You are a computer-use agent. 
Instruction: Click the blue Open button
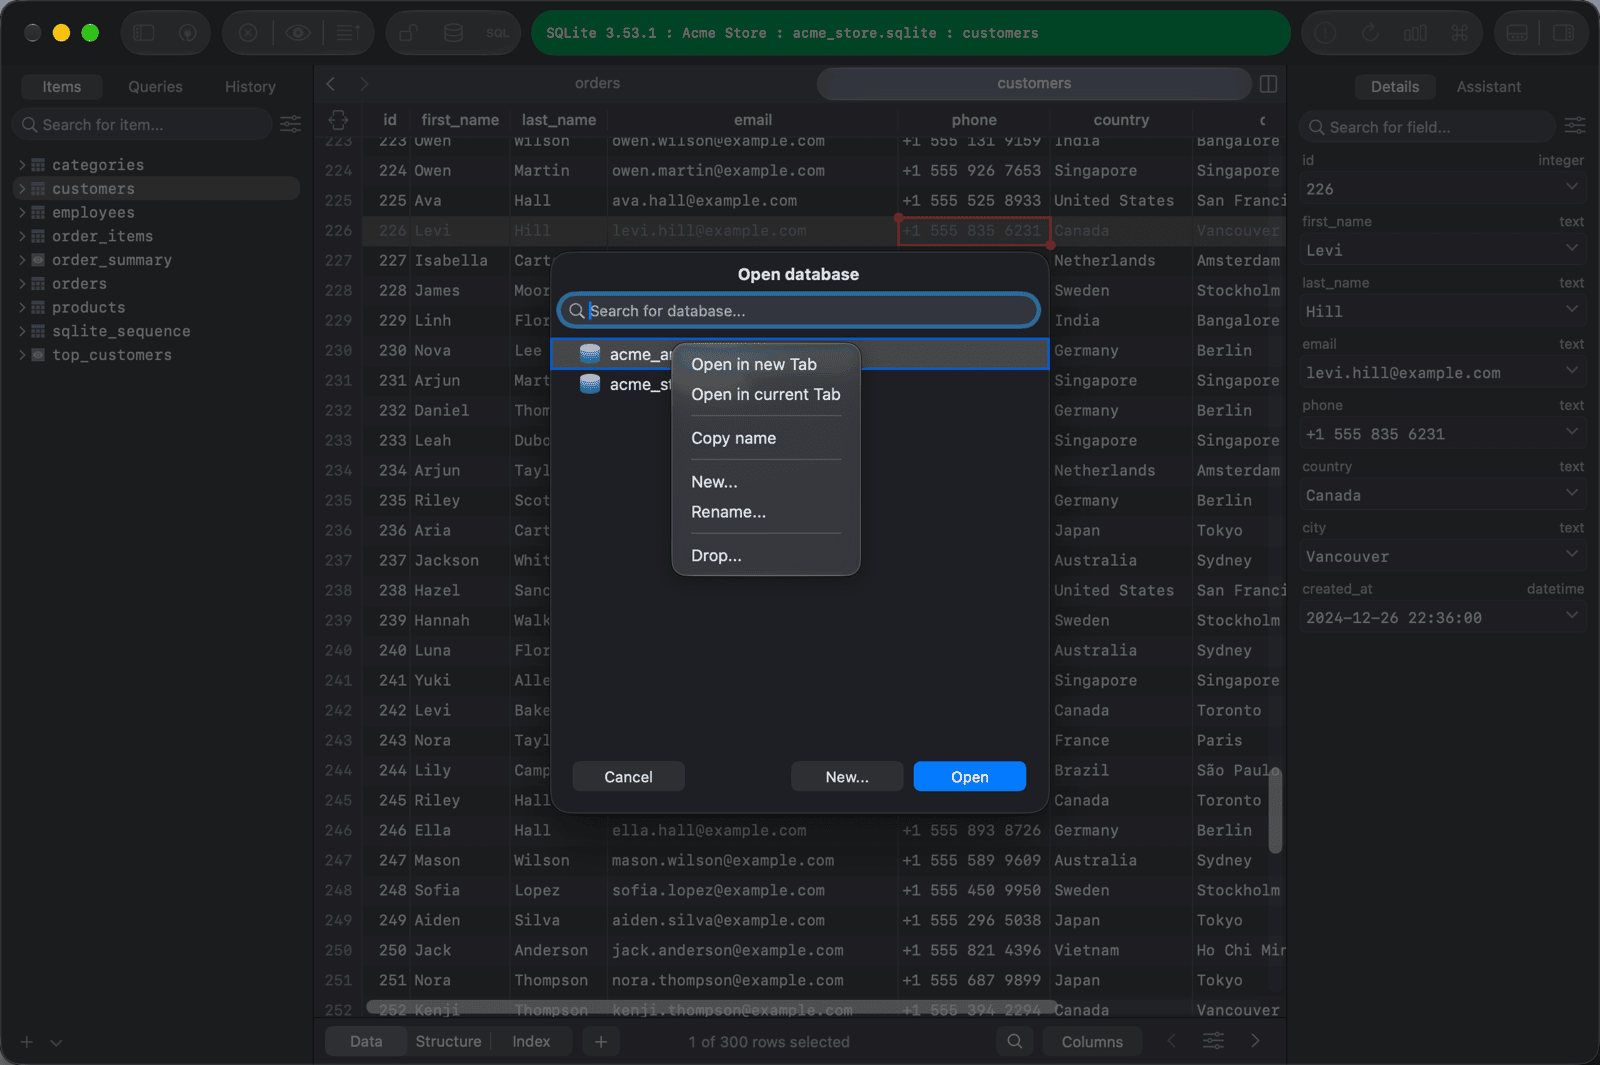[x=969, y=777]
